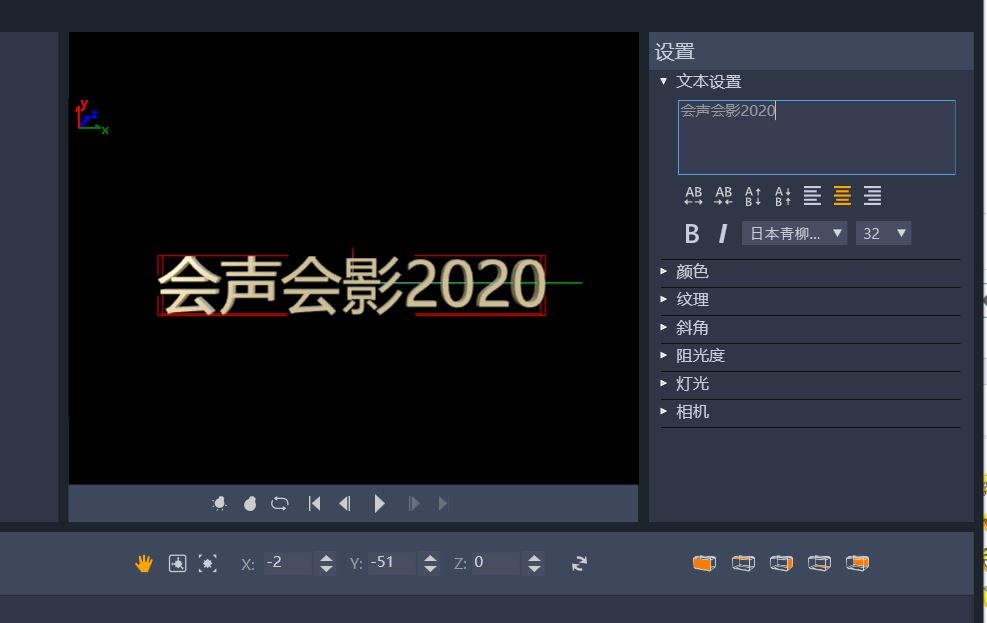
Task: Click the blob-shaped icon beside the loop button
Action: (250, 503)
